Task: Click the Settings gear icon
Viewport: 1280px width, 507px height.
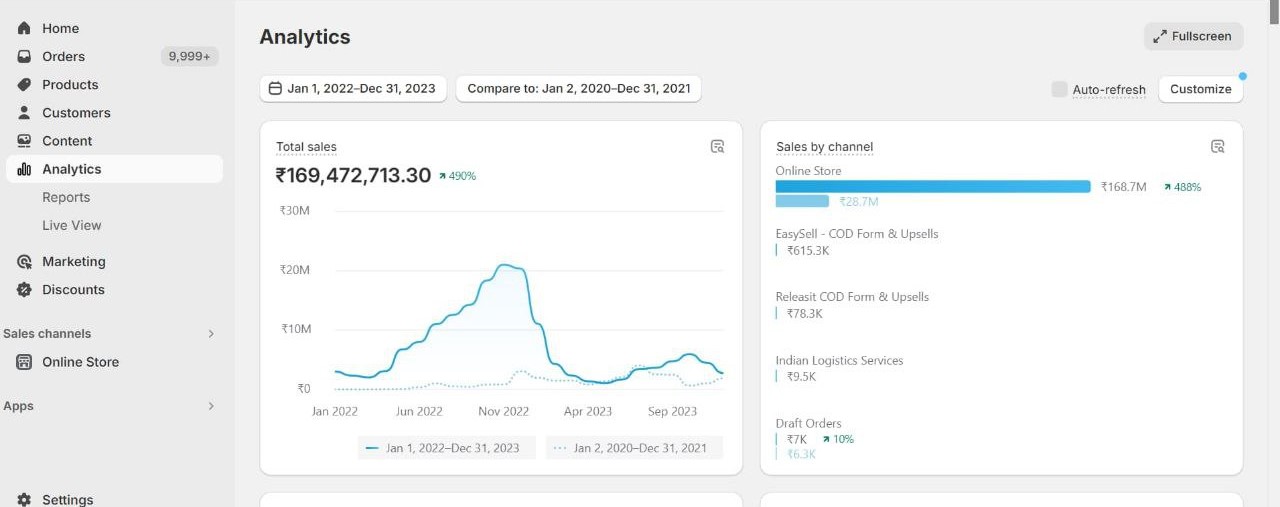Action: [24, 499]
